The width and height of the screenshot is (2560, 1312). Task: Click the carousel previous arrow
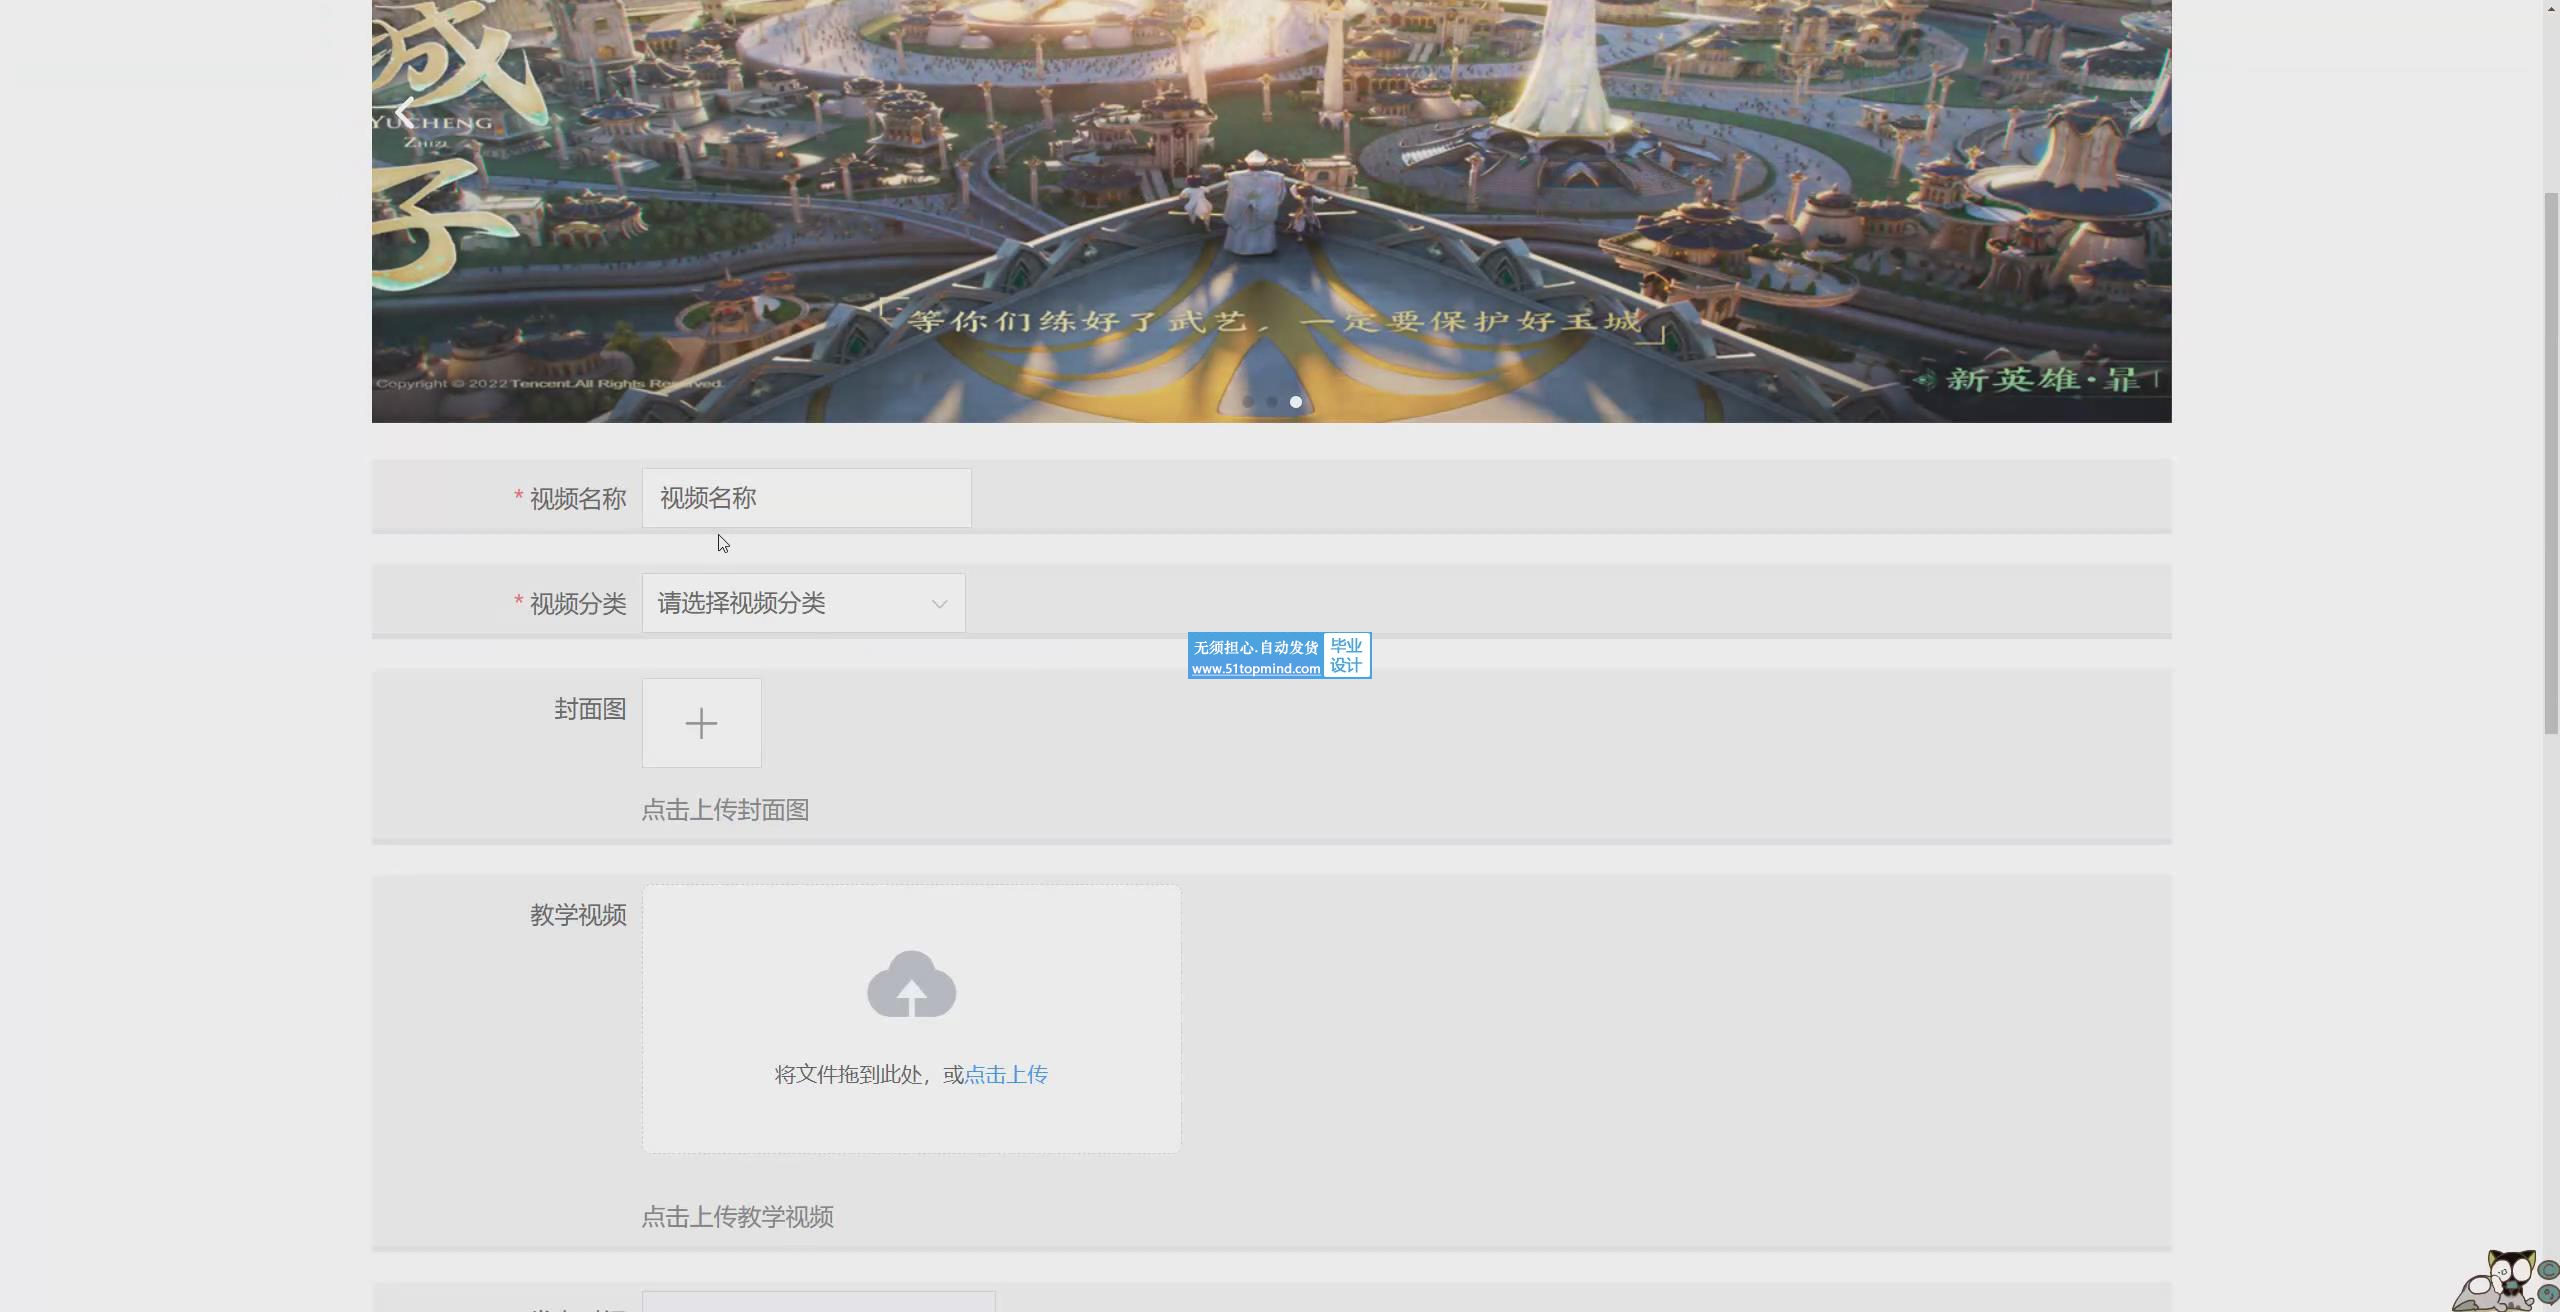pyautogui.click(x=404, y=112)
